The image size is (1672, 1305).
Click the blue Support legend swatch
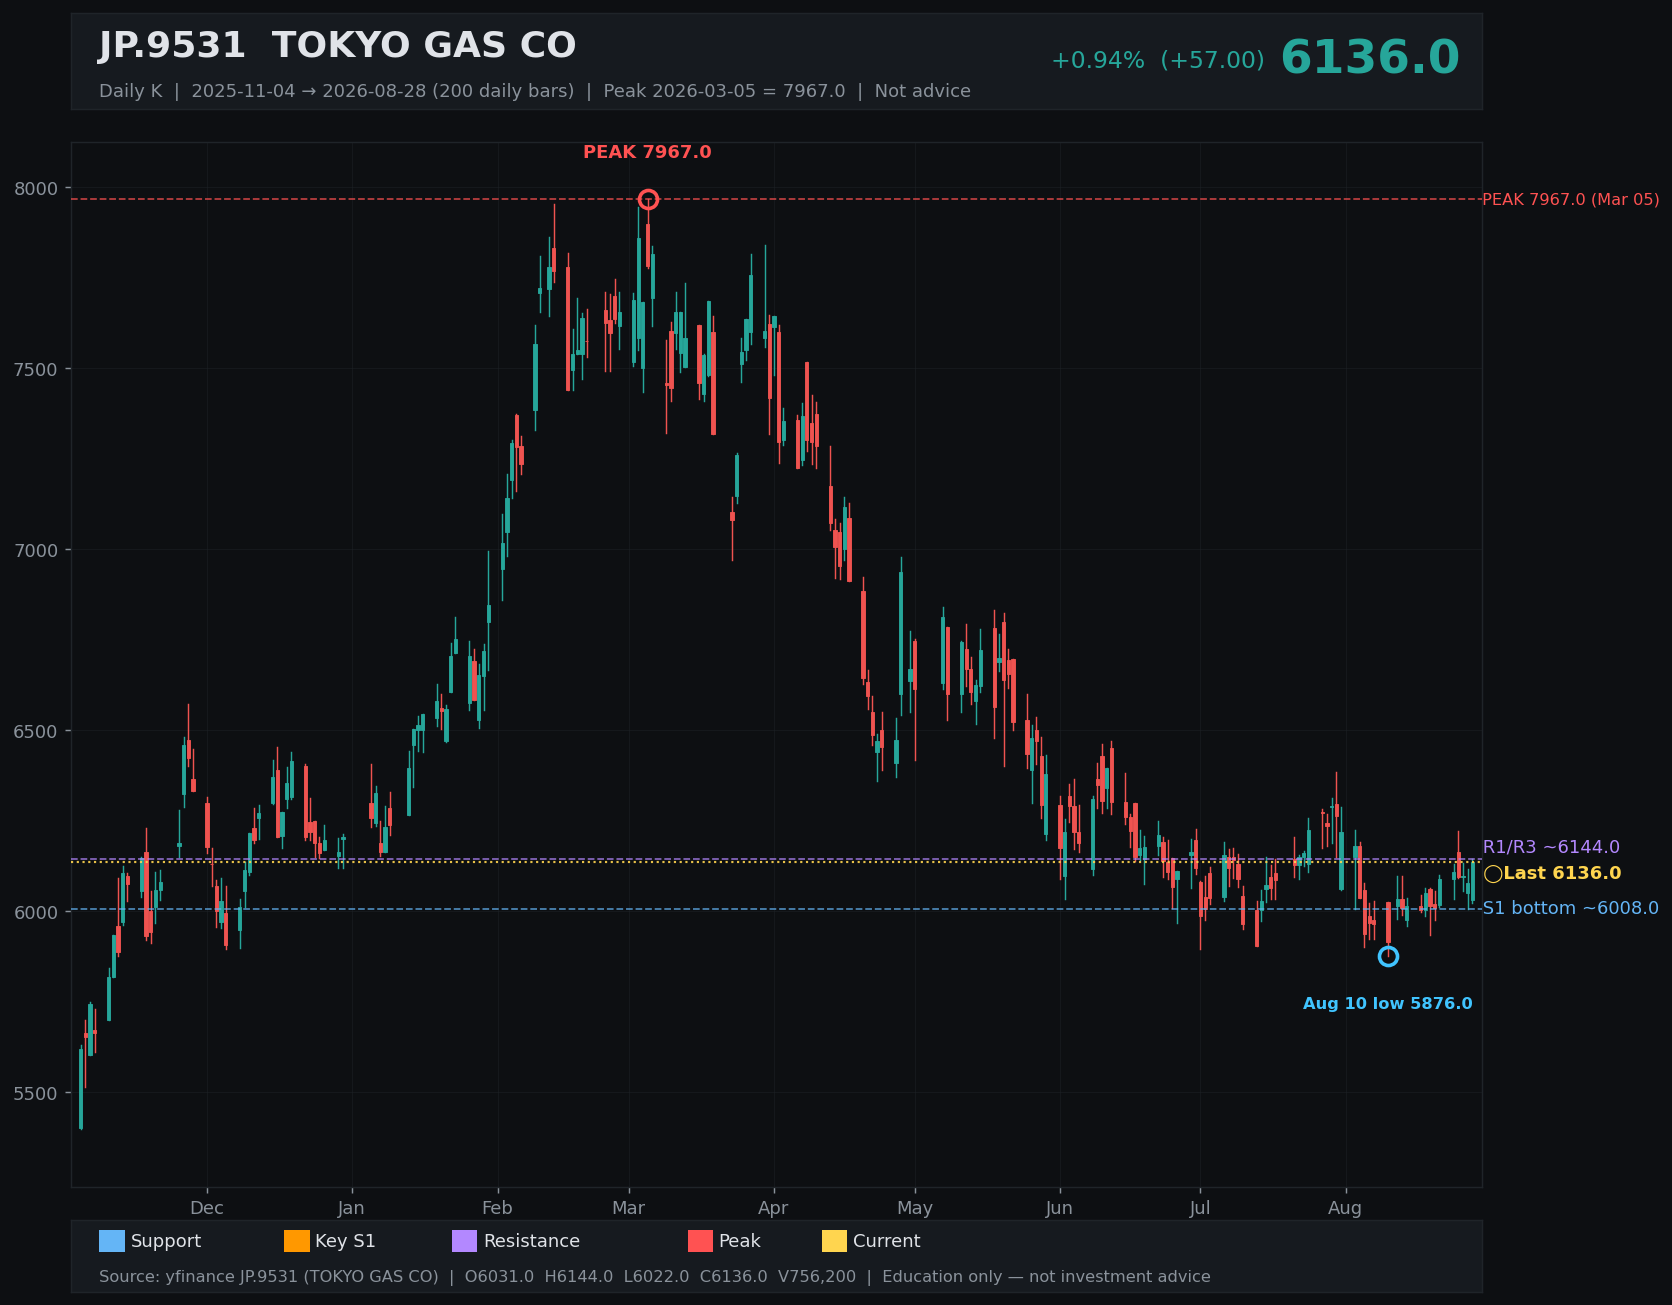[112, 1241]
